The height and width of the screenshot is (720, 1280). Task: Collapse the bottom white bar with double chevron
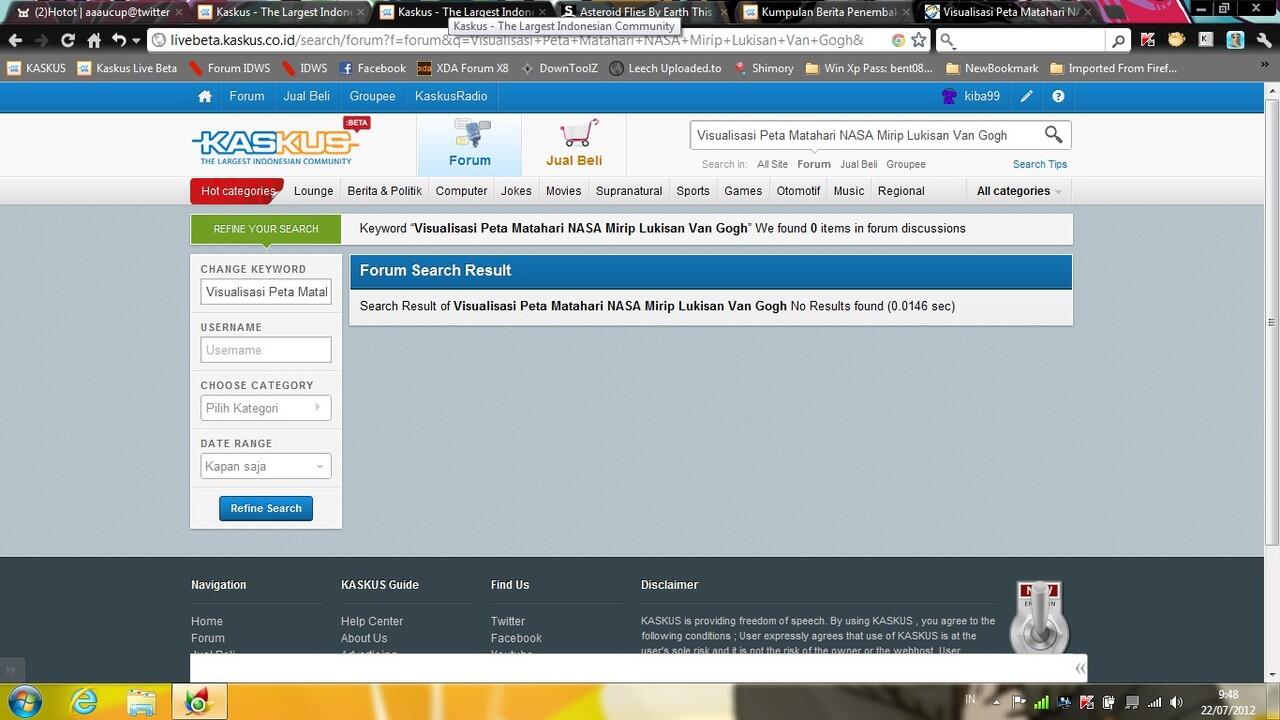pos(1080,668)
